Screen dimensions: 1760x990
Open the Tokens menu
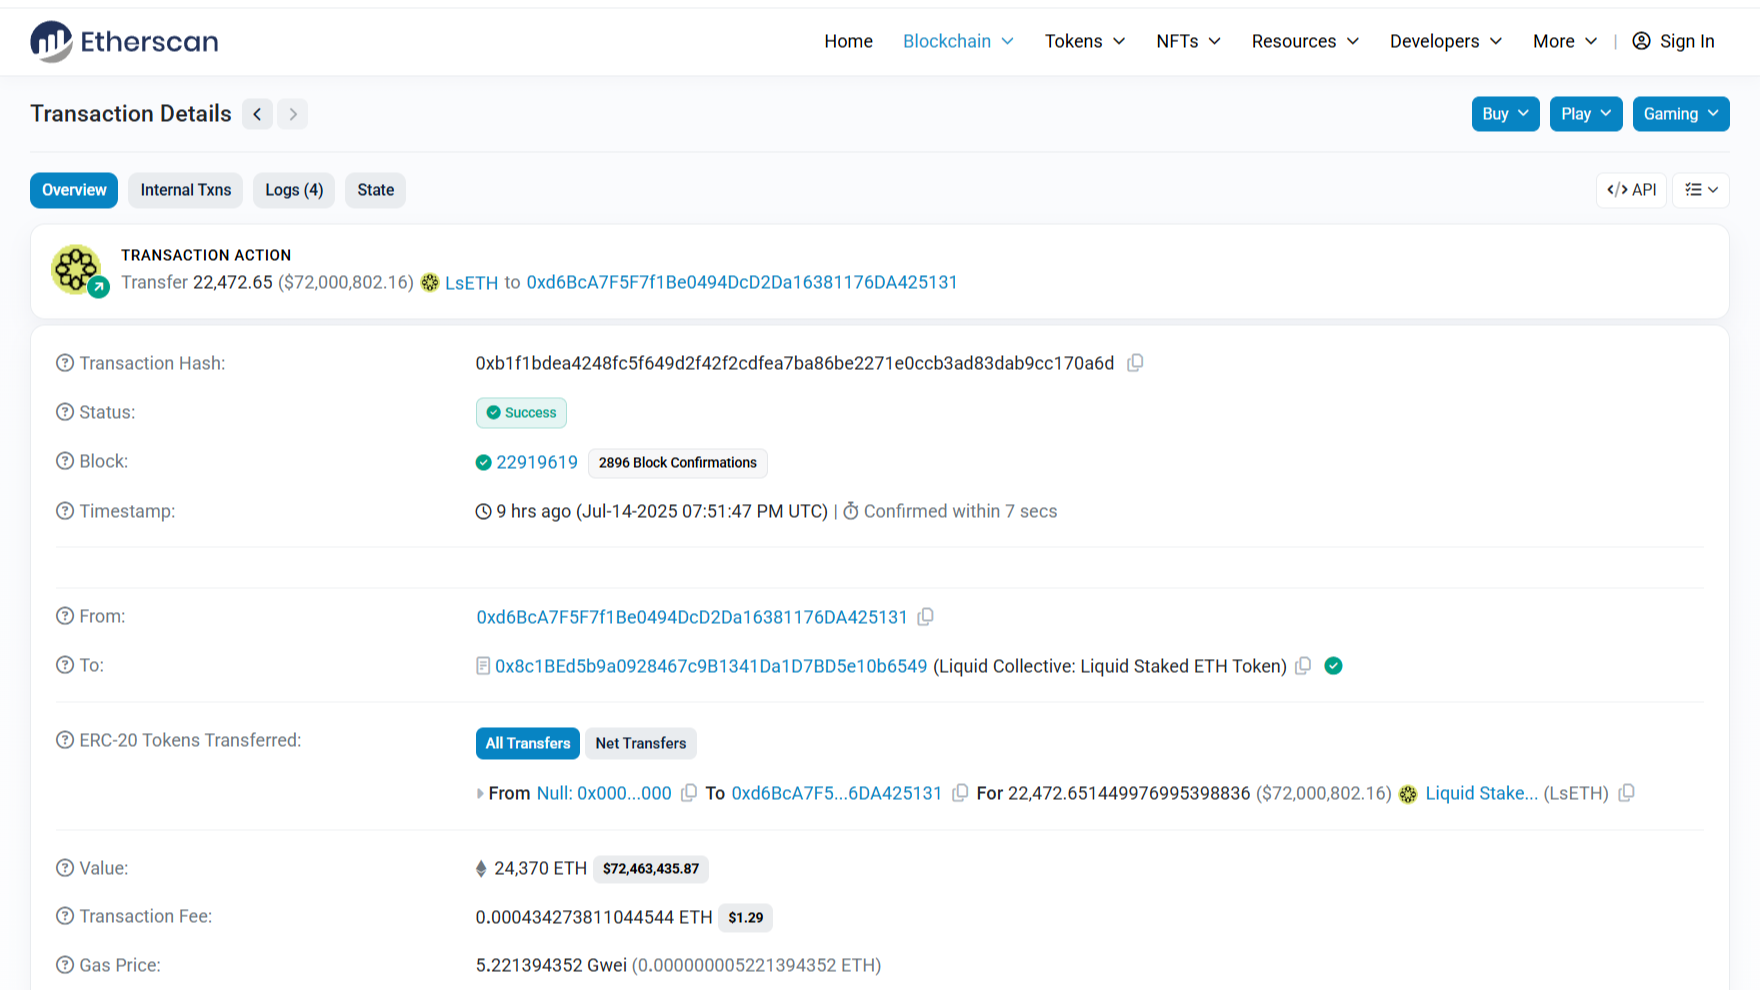point(1085,41)
